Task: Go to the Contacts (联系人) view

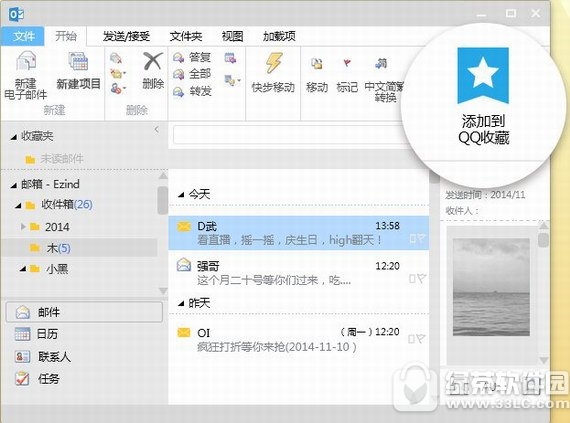Action: 43,356
